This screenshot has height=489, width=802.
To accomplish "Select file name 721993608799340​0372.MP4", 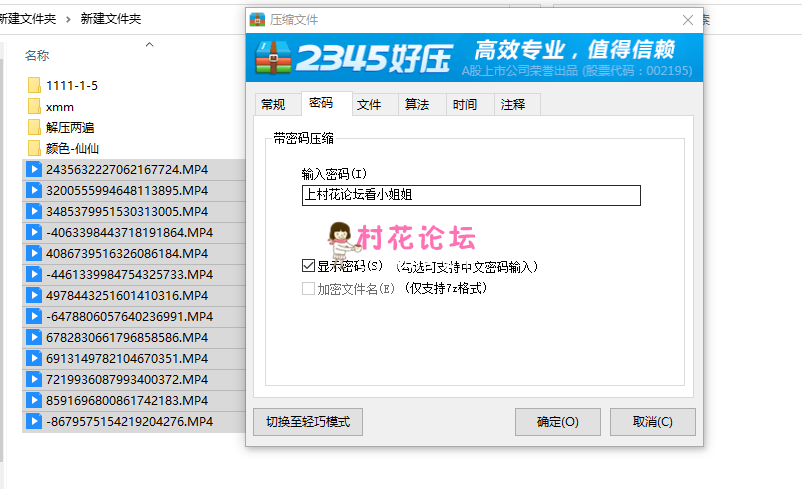I will click(127, 379).
